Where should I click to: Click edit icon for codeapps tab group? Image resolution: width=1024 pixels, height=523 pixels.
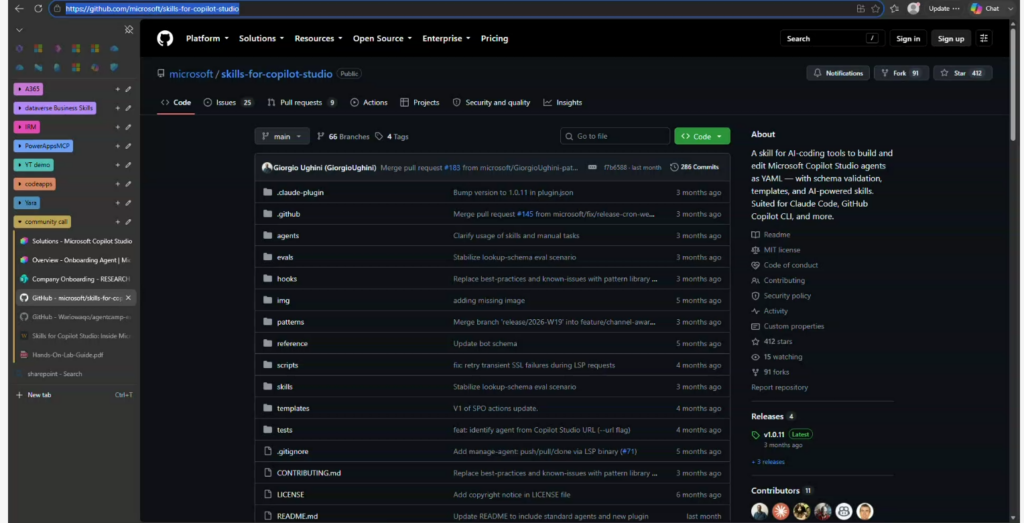128,184
